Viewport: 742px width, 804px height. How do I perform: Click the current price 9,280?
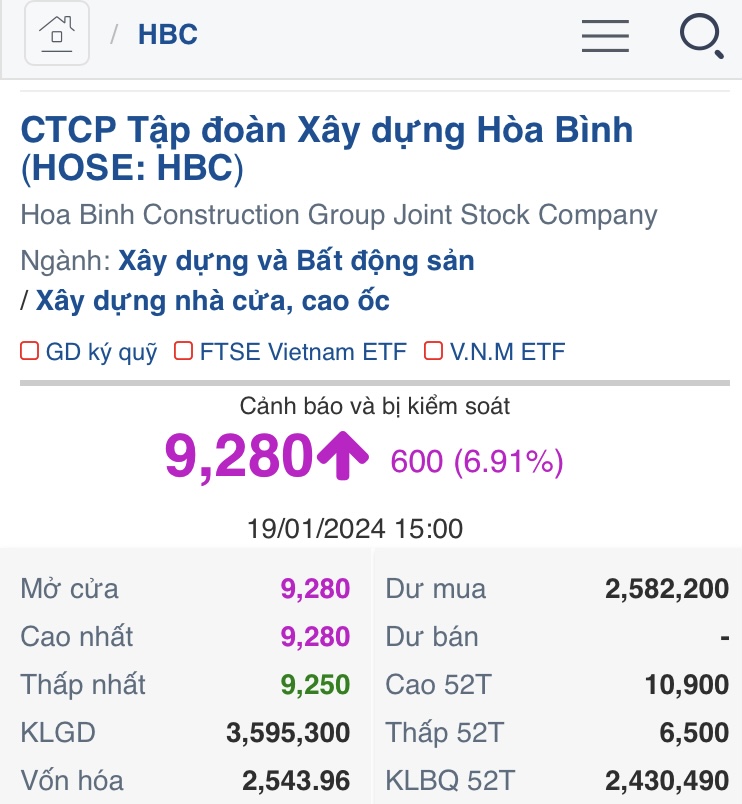239,458
